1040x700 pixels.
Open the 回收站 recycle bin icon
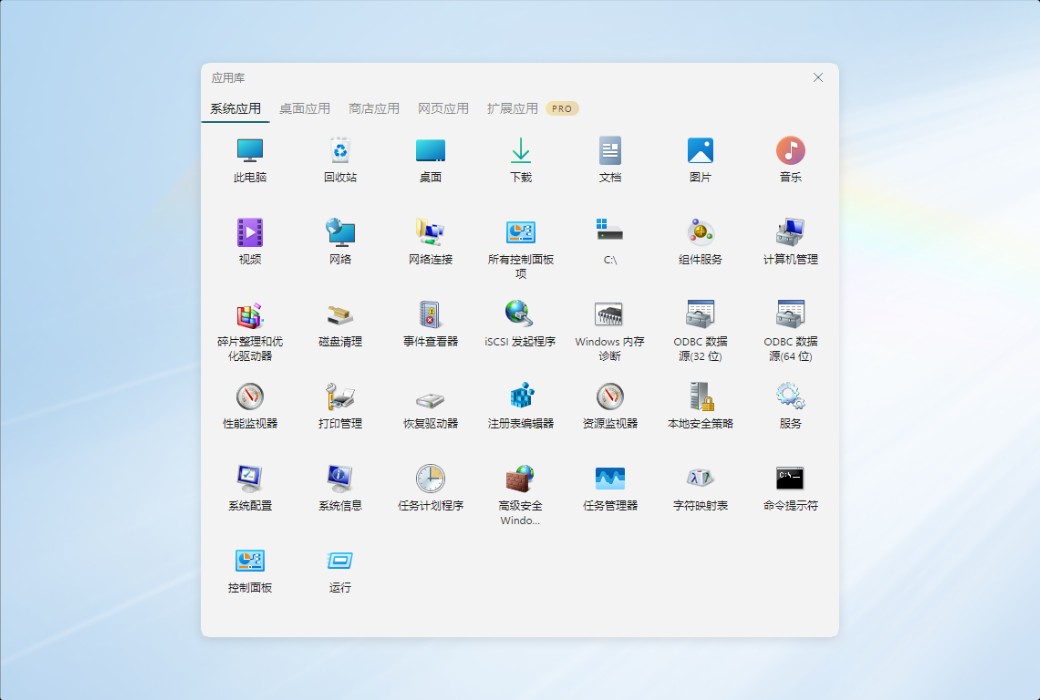pyautogui.click(x=340, y=151)
